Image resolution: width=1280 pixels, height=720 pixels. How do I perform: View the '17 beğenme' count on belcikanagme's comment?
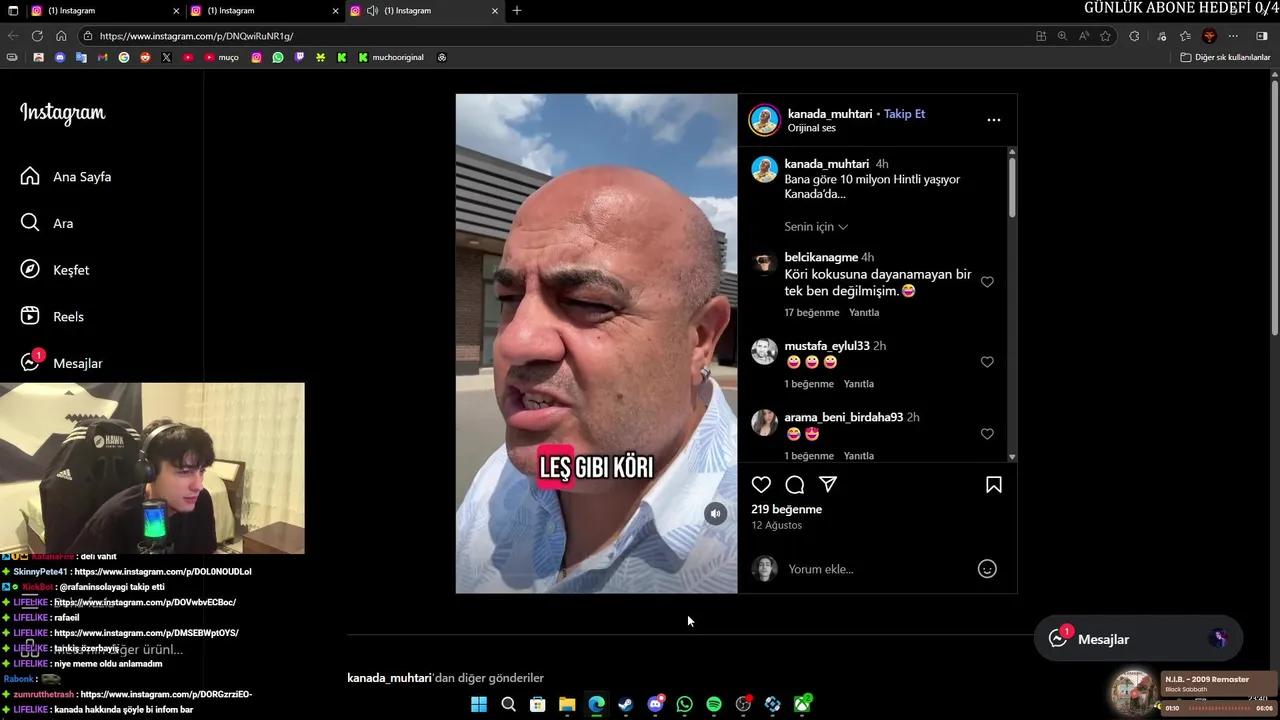[812, 313]
